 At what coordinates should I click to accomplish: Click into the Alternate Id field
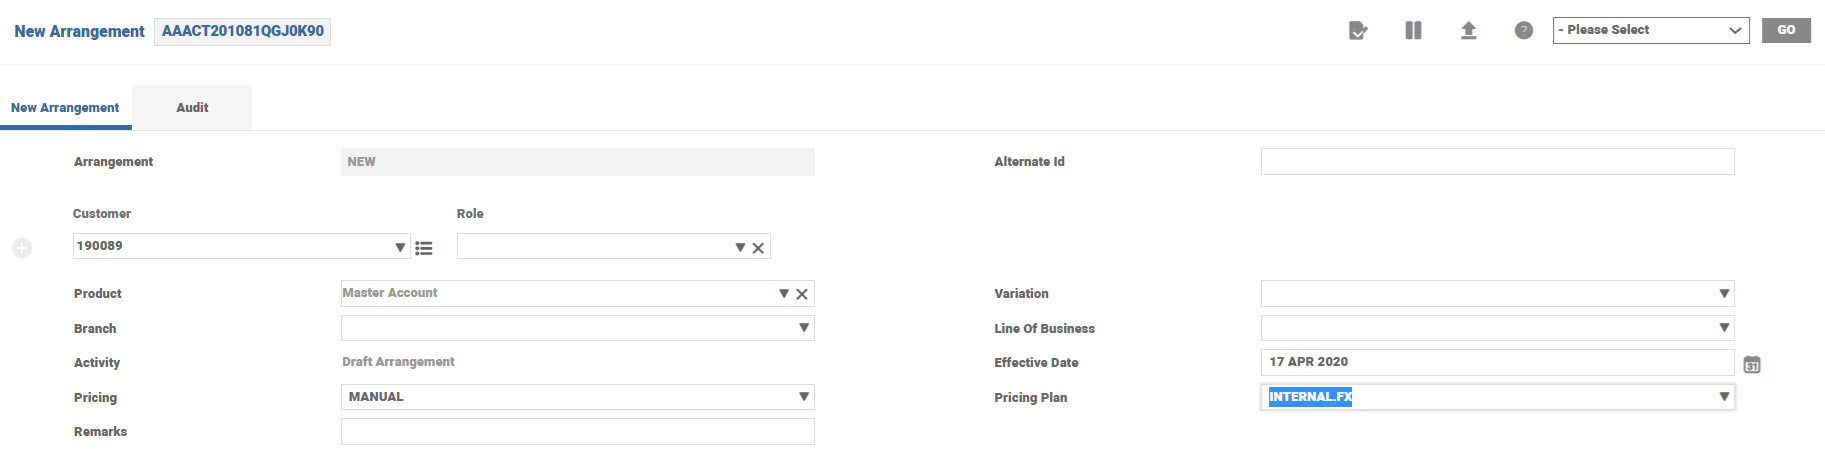[1496, 162]
